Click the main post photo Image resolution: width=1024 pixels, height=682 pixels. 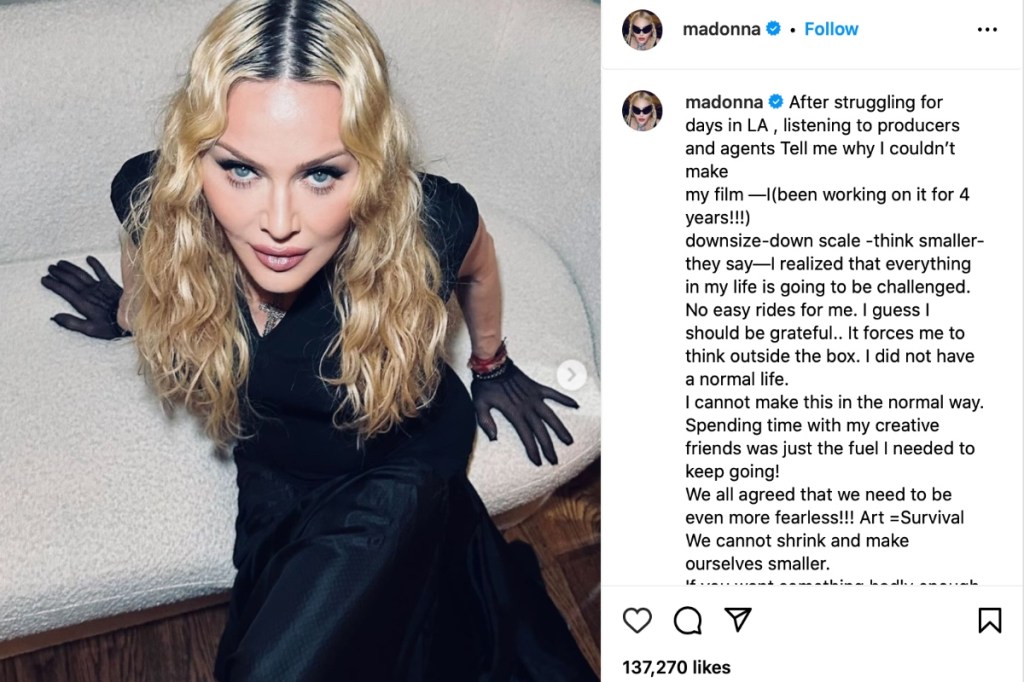(300, 341)
